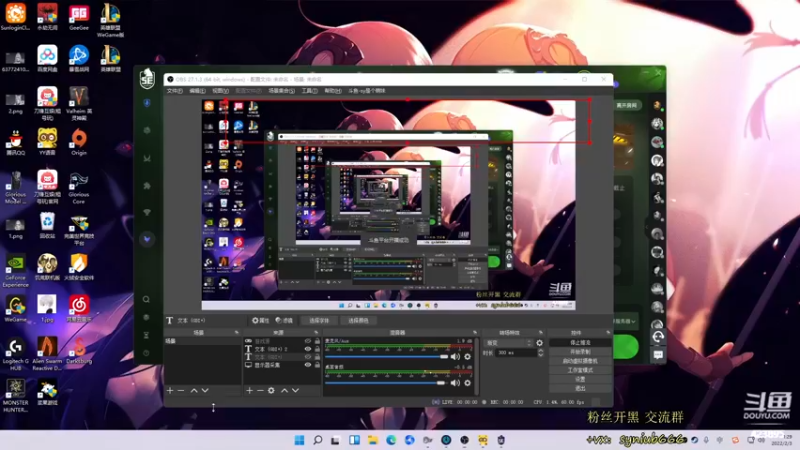Click 桌面音频 volume slider
Viewport: 800px width, 450px height.
point(385,383)
